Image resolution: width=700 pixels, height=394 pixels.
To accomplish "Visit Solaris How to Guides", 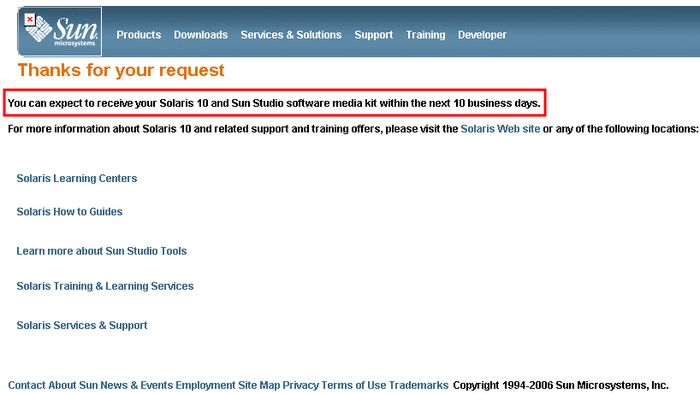I will (x=69, y=212).
